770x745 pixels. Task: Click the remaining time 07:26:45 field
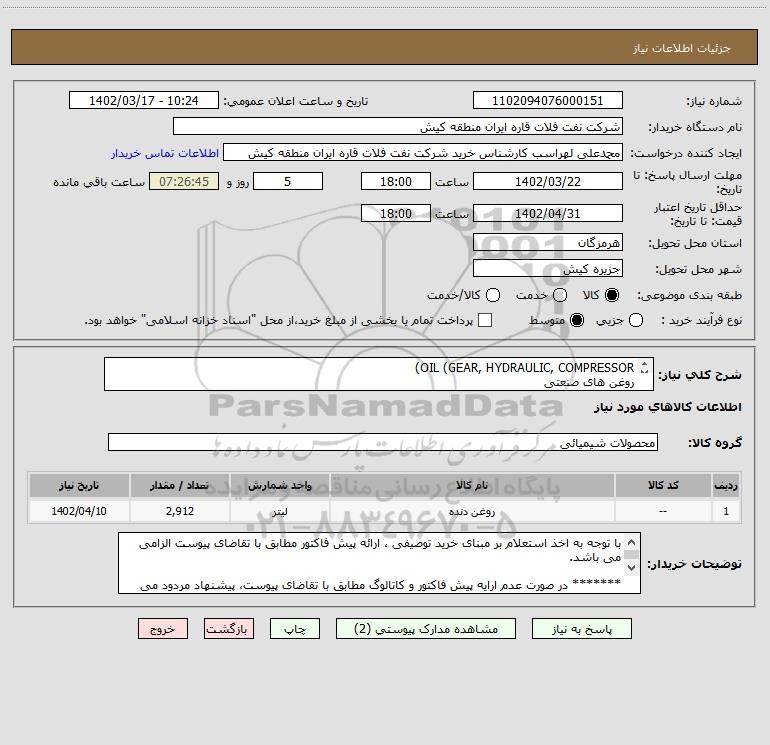tap(184, 181)
